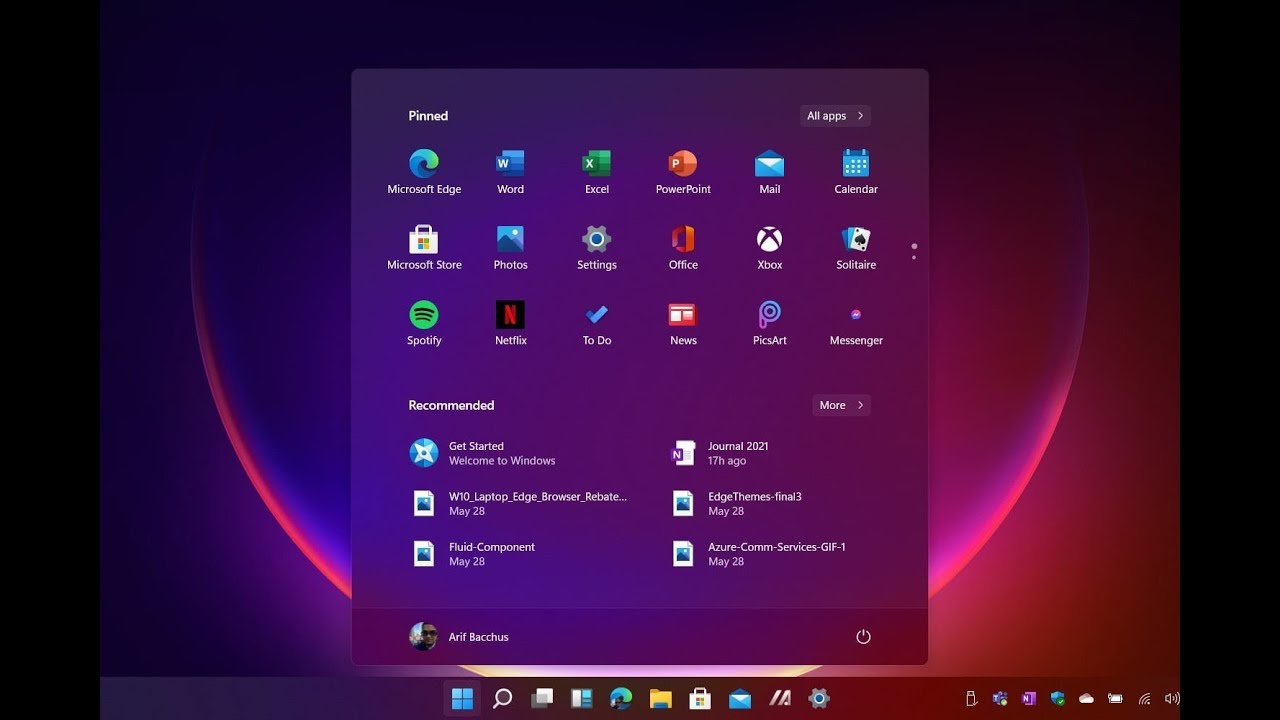Click the All apps button
The image size is (1280, 720).
[x=835, y=116]
